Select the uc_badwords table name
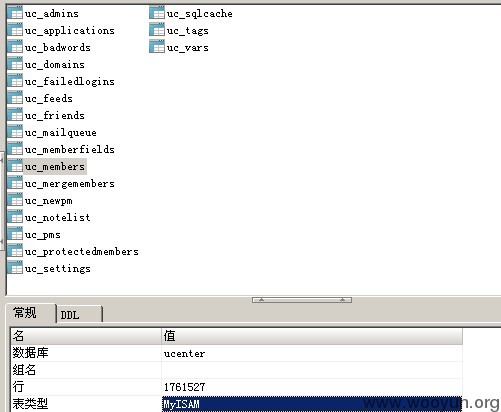This screenshot has width=501, height=412. (58, 48)
